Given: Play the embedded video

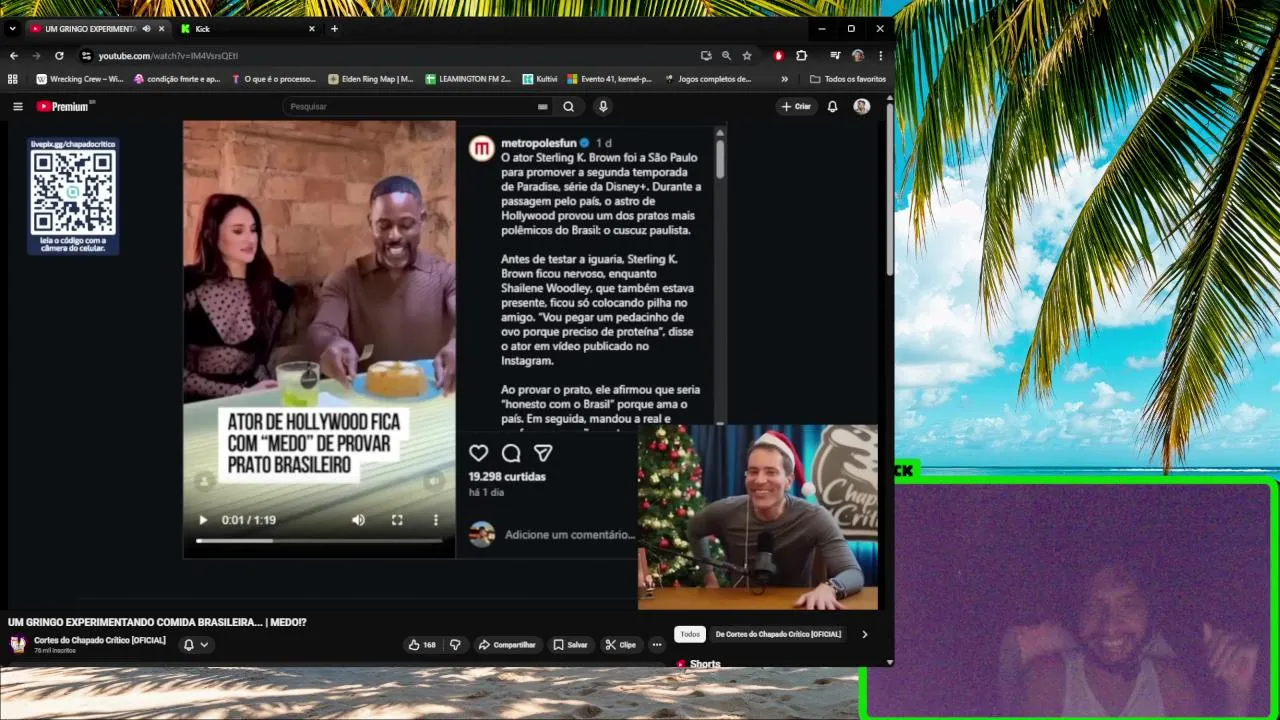Looking at the screenshot, I should [203, 520].
